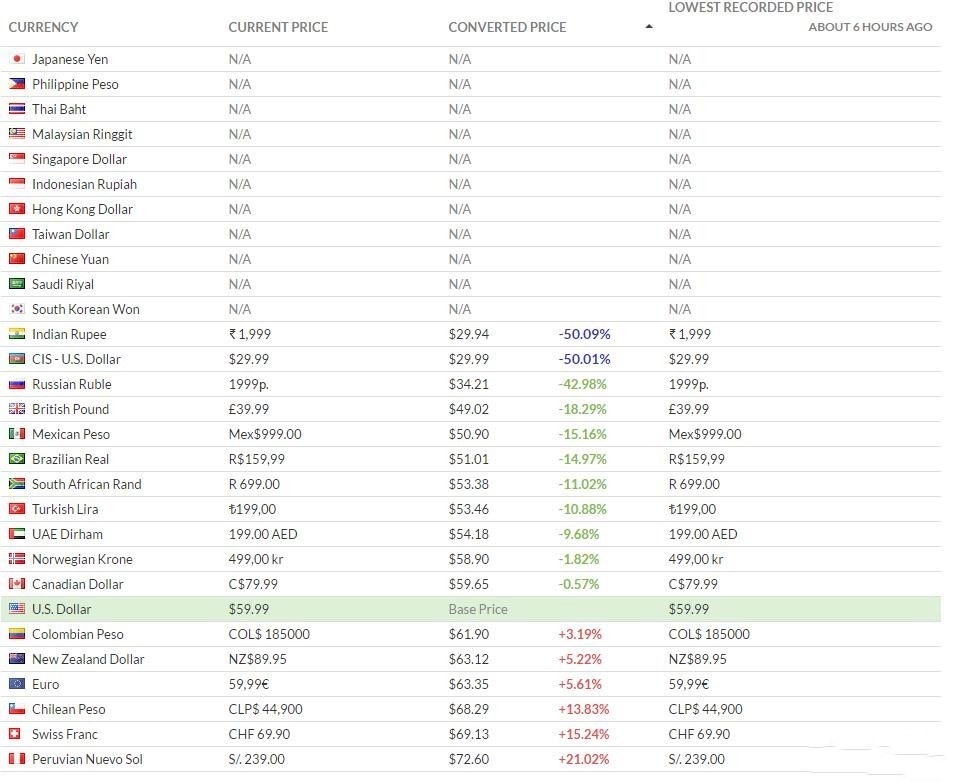Click the Chilean Peso flag icon
Screen dimensions: 958x784
(16, 709)
